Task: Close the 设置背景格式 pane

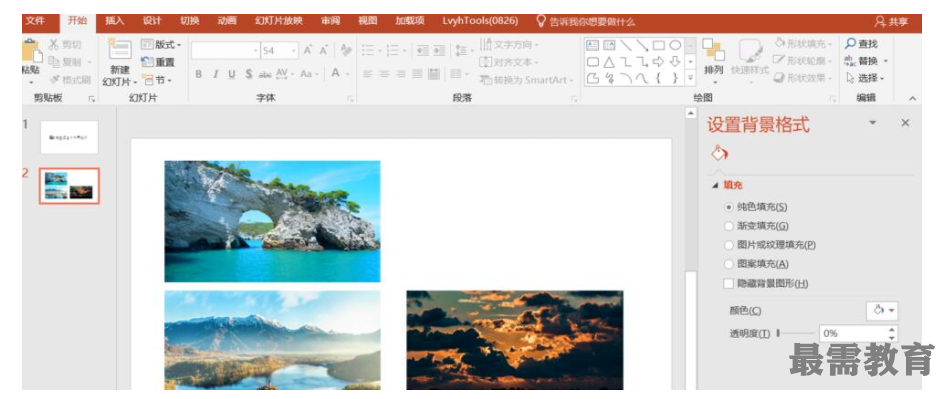Action: pos(906,122)
